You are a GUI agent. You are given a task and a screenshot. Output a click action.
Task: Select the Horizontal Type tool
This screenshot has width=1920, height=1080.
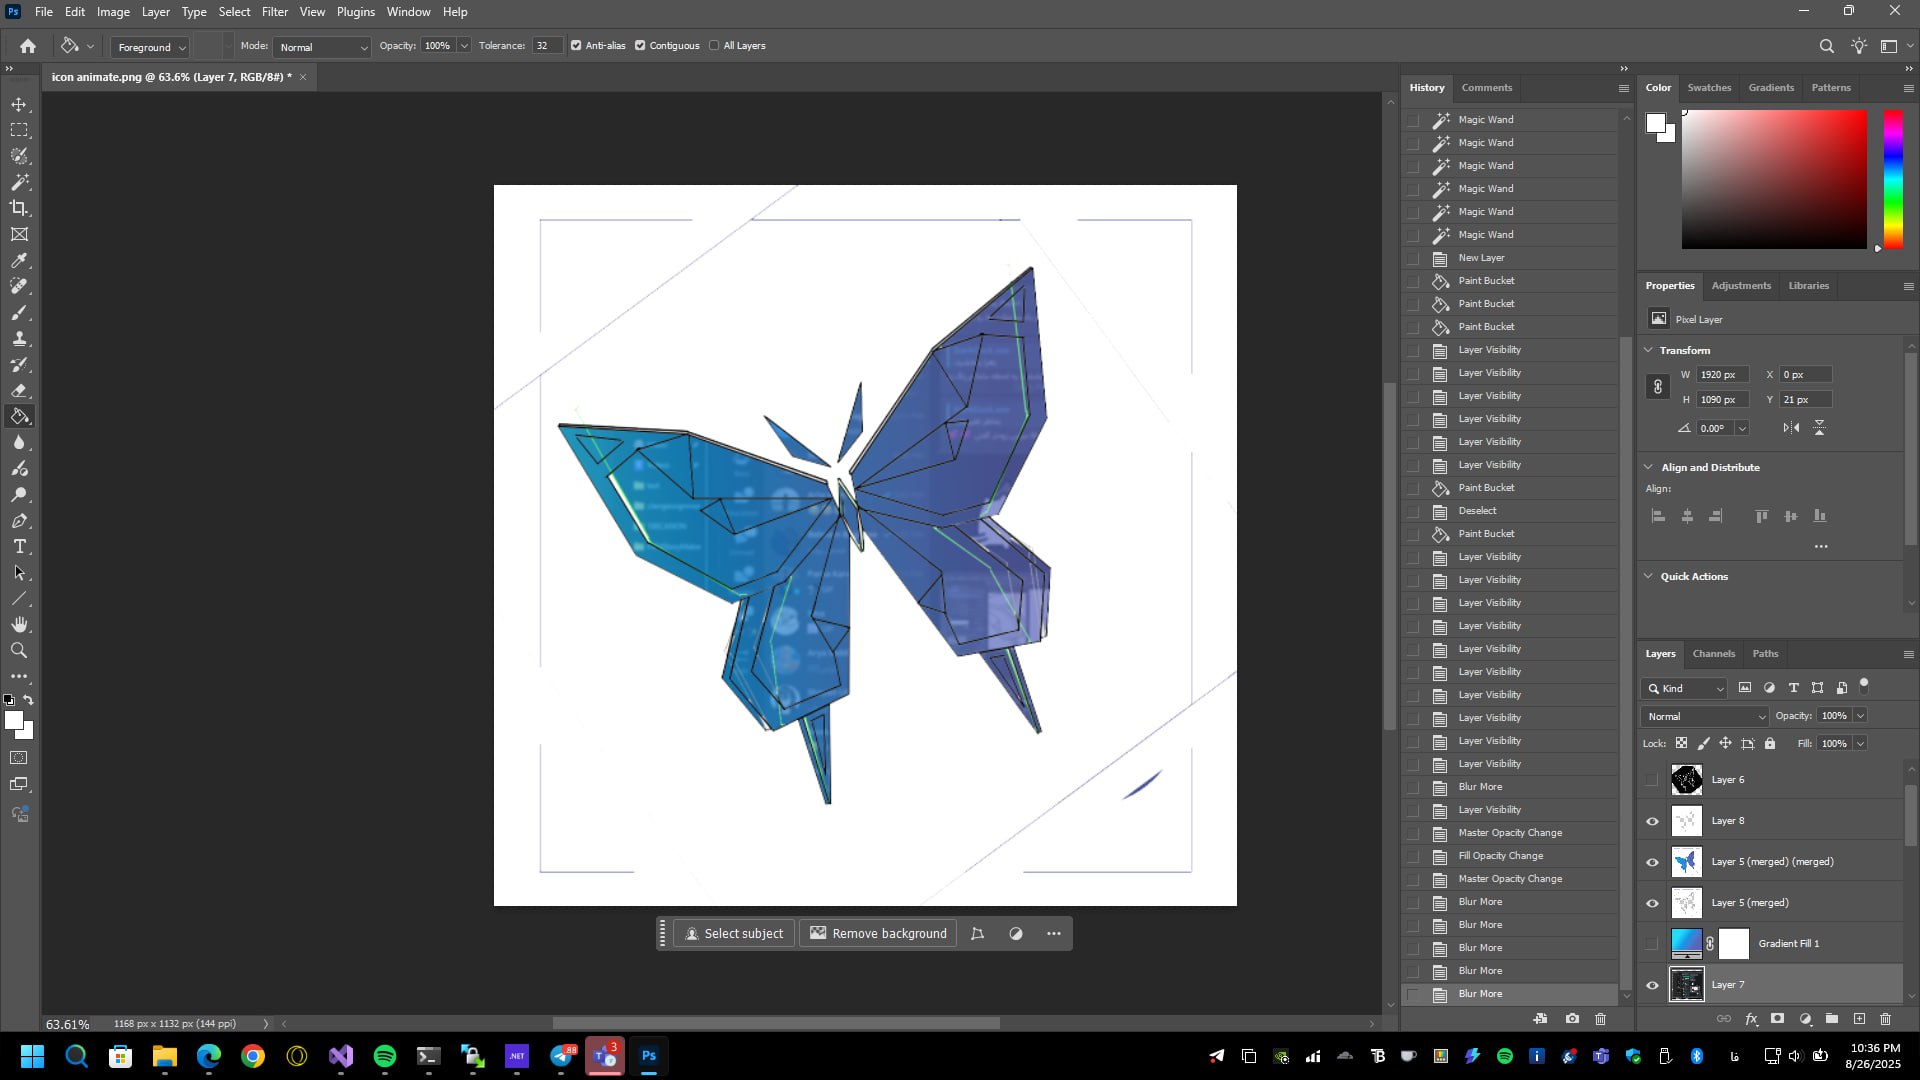19,547
